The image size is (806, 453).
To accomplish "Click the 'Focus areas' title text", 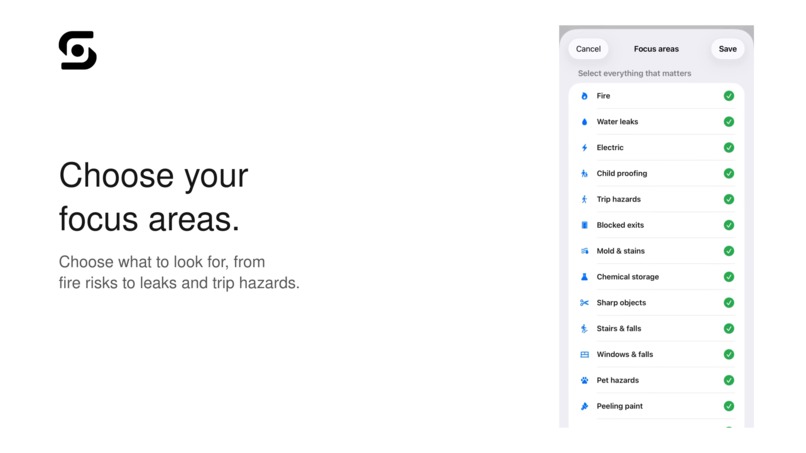I will click(x=656, y=49).
